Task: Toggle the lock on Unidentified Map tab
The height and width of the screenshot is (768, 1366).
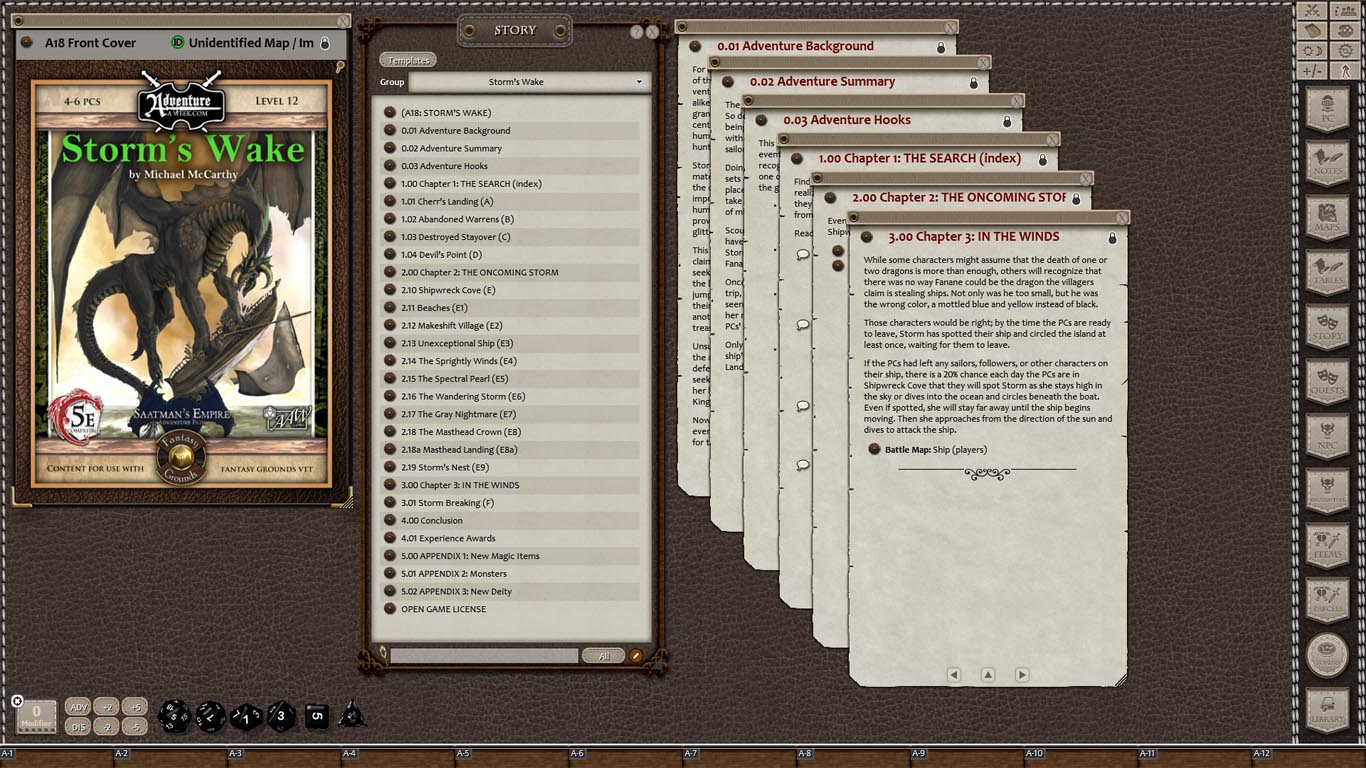Action: click(326, 43)
